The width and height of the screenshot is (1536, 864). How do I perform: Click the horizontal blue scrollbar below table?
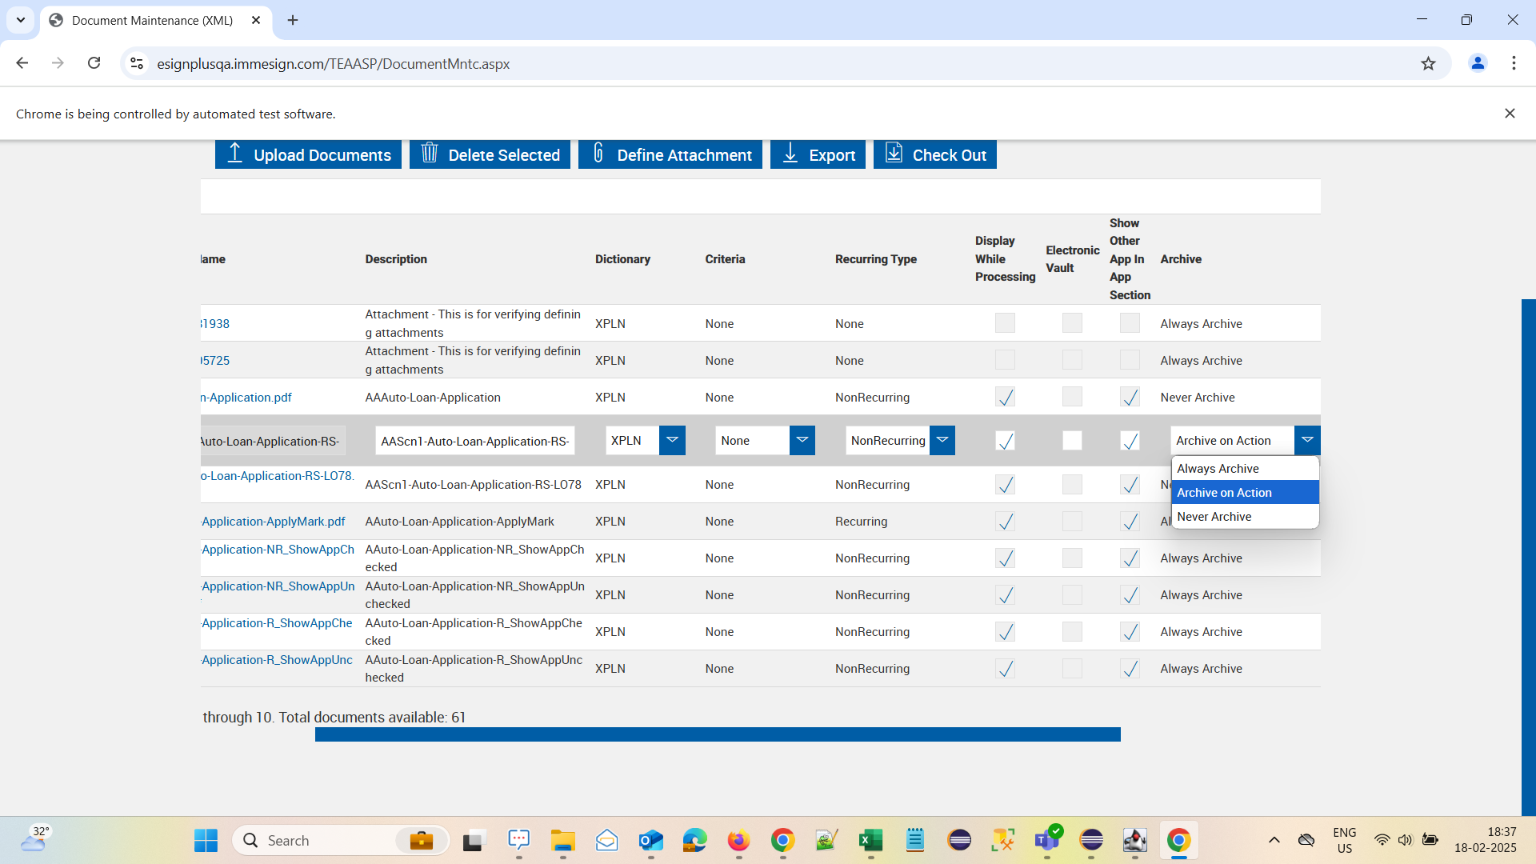[717, 735]
